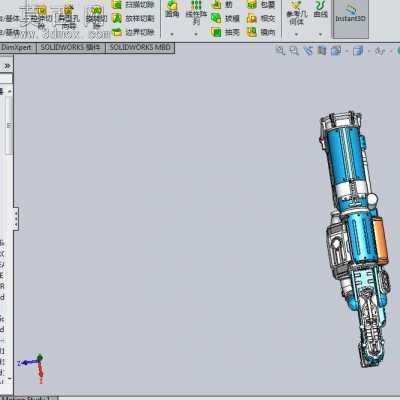Expand the dropdown arrow under Curves (曲线)
This screenshot has height=400, width=400.
point(320,34)
